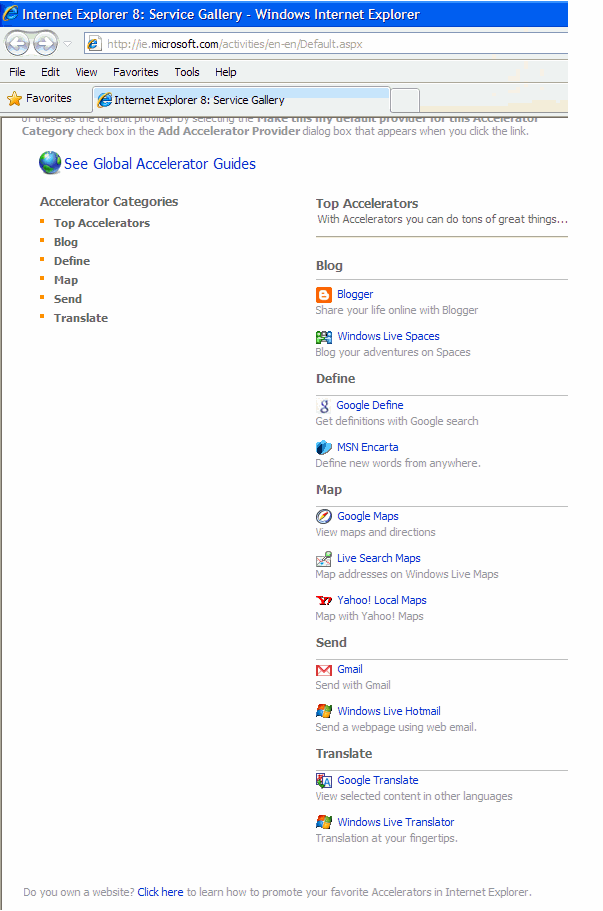Click 'Send a webpage using web email.' text
Screen dimensions: 603x911
point(396,727)
